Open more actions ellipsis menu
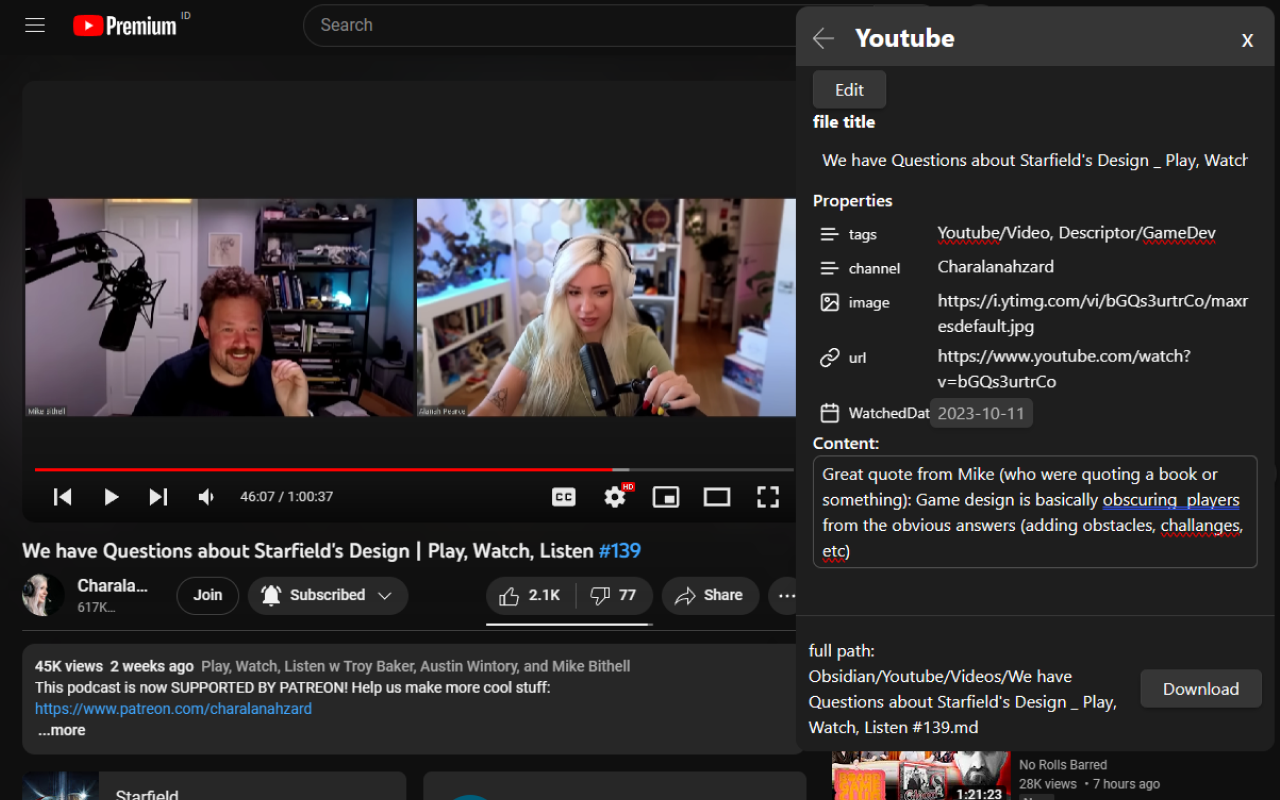The height and width of the screenshot is (800, 1280). pyautogui.click(x=787, y=596)
